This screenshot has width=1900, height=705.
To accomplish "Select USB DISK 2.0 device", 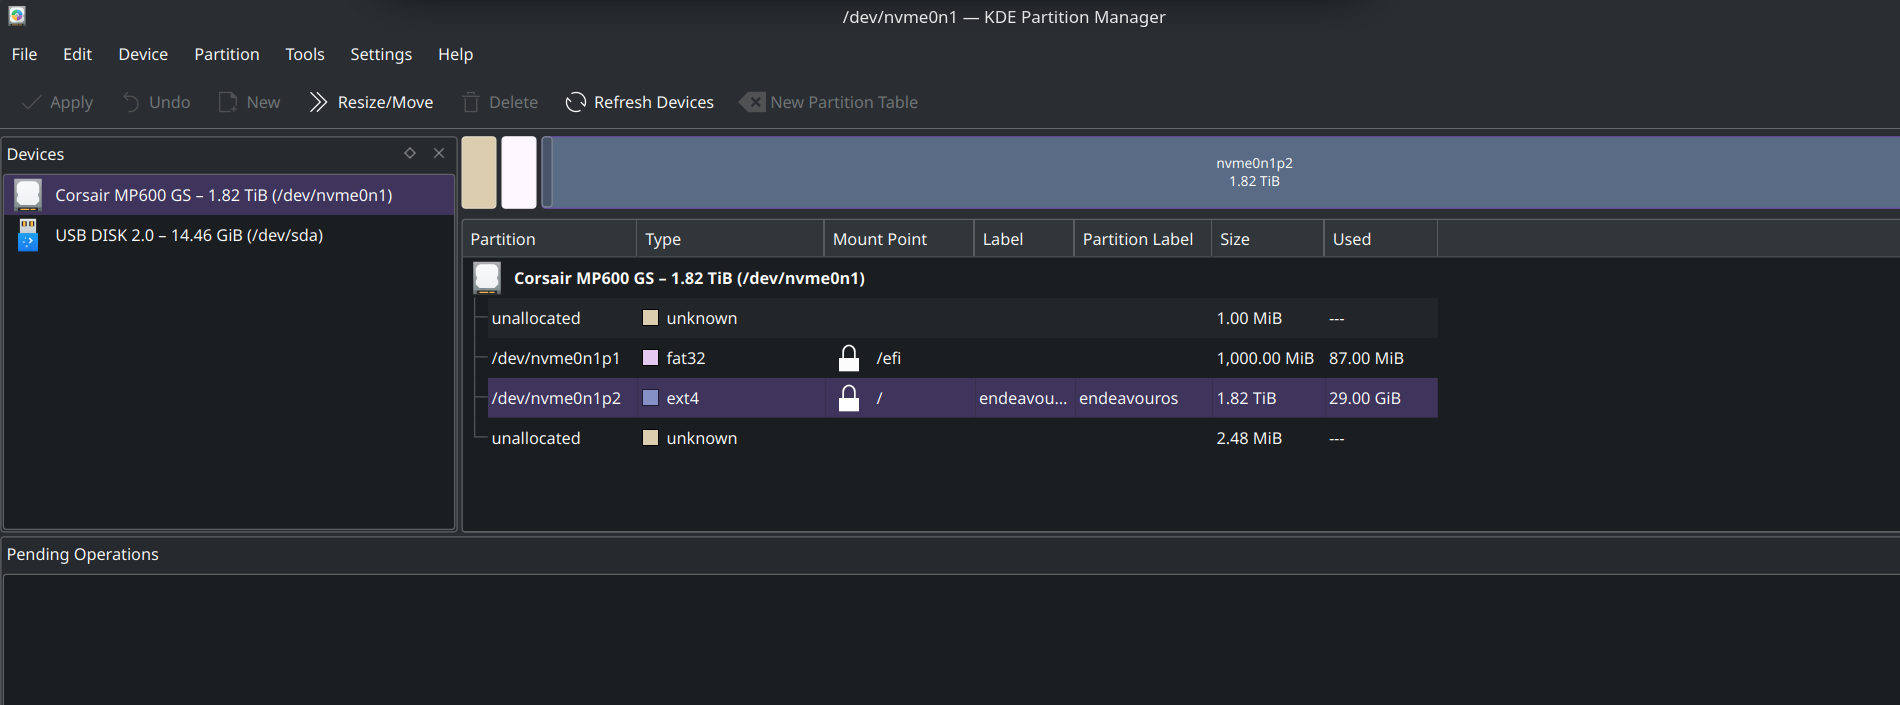I will point(229,235).
